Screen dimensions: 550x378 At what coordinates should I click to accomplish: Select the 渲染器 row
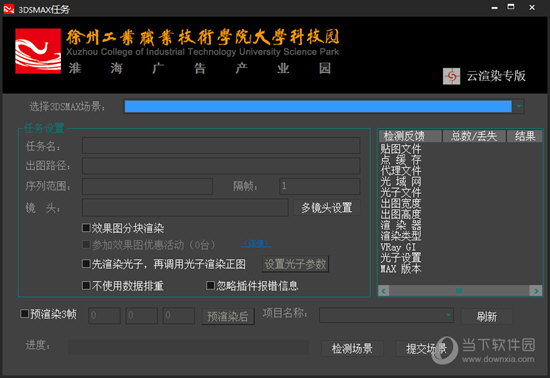click(401, 225)
